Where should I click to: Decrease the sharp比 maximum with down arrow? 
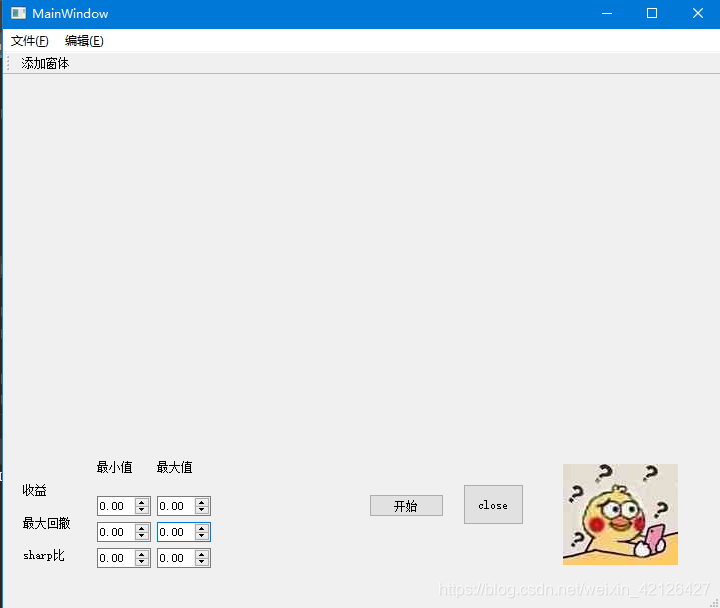coord(202,563)
